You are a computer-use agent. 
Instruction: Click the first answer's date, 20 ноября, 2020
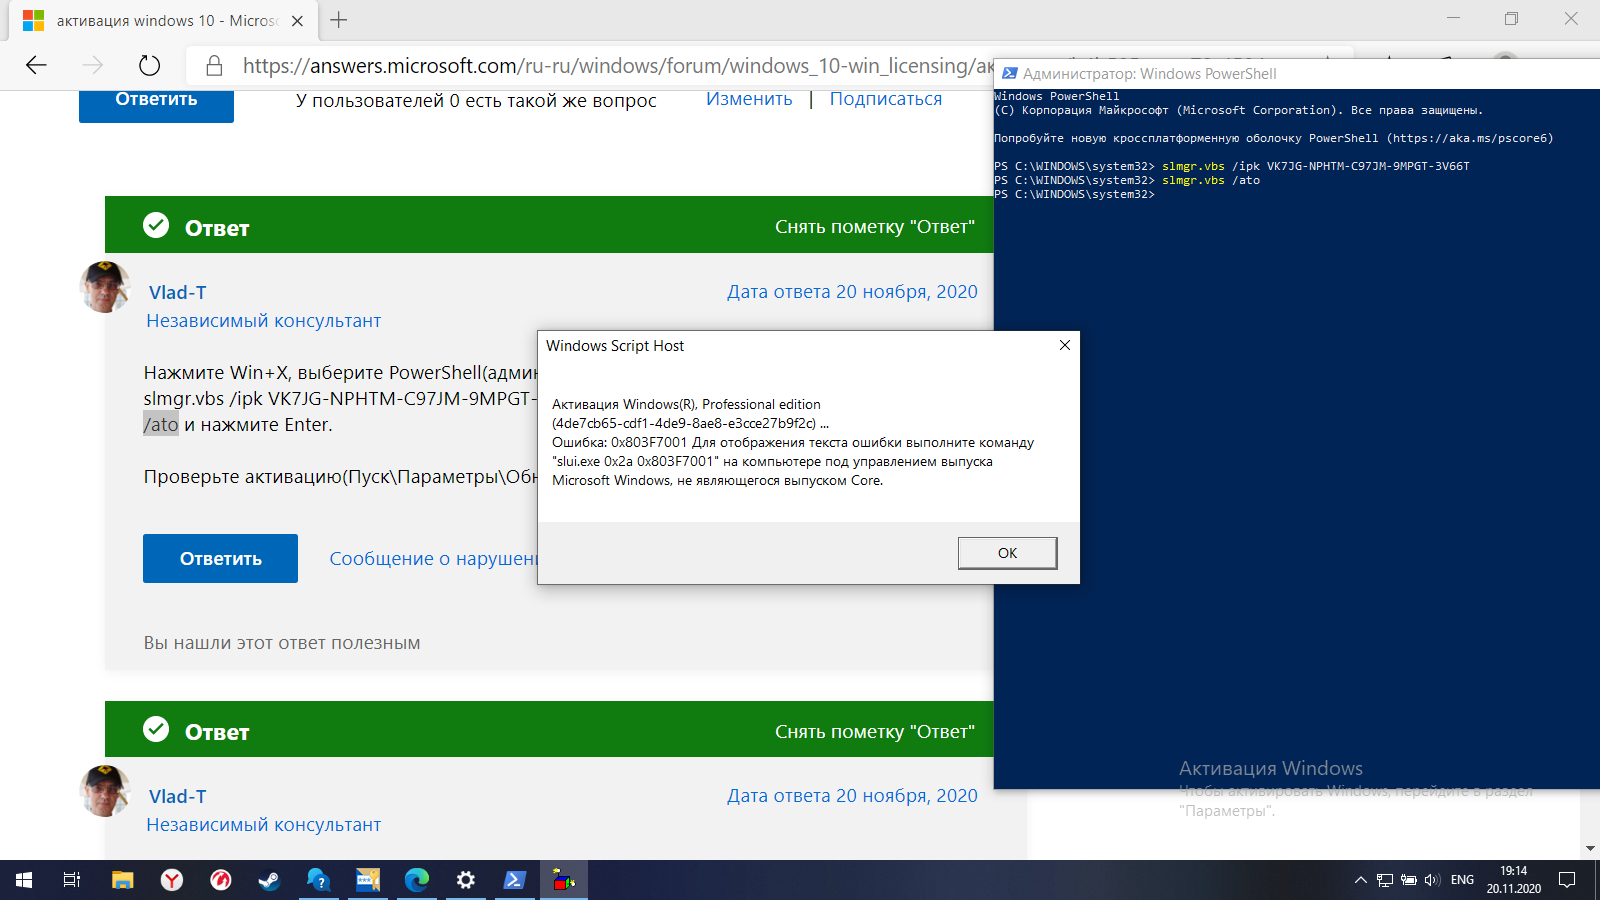852,292
